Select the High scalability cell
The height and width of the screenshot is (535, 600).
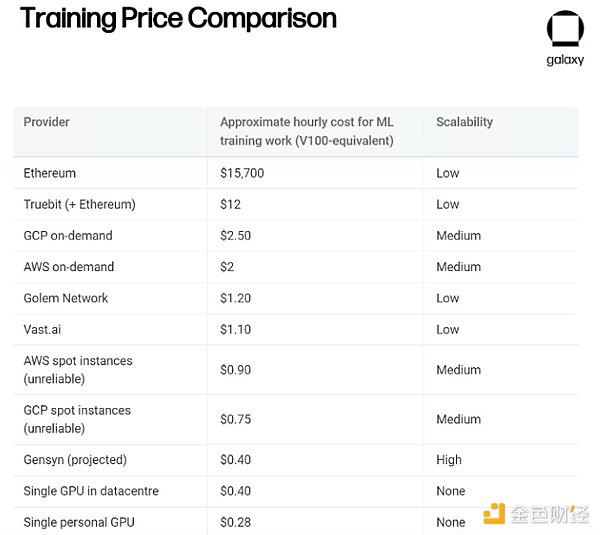pos(449,460)
